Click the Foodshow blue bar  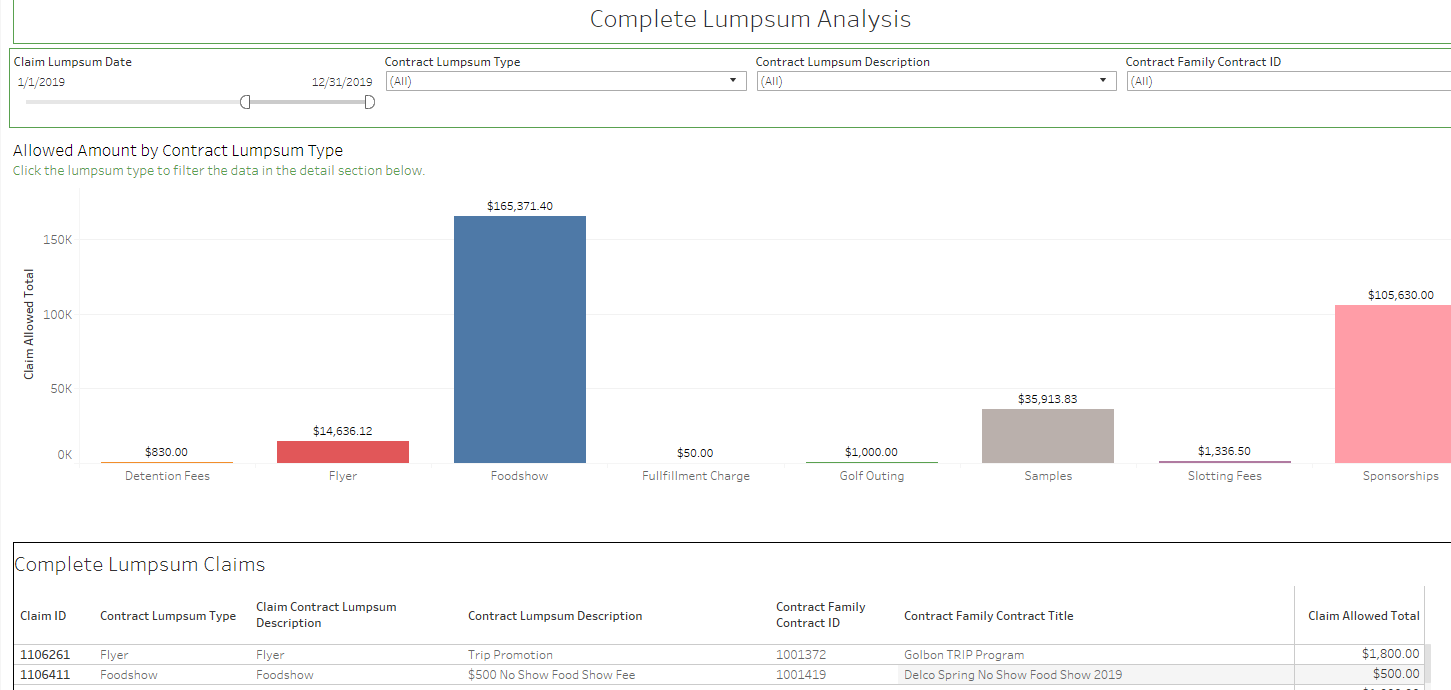519,340
